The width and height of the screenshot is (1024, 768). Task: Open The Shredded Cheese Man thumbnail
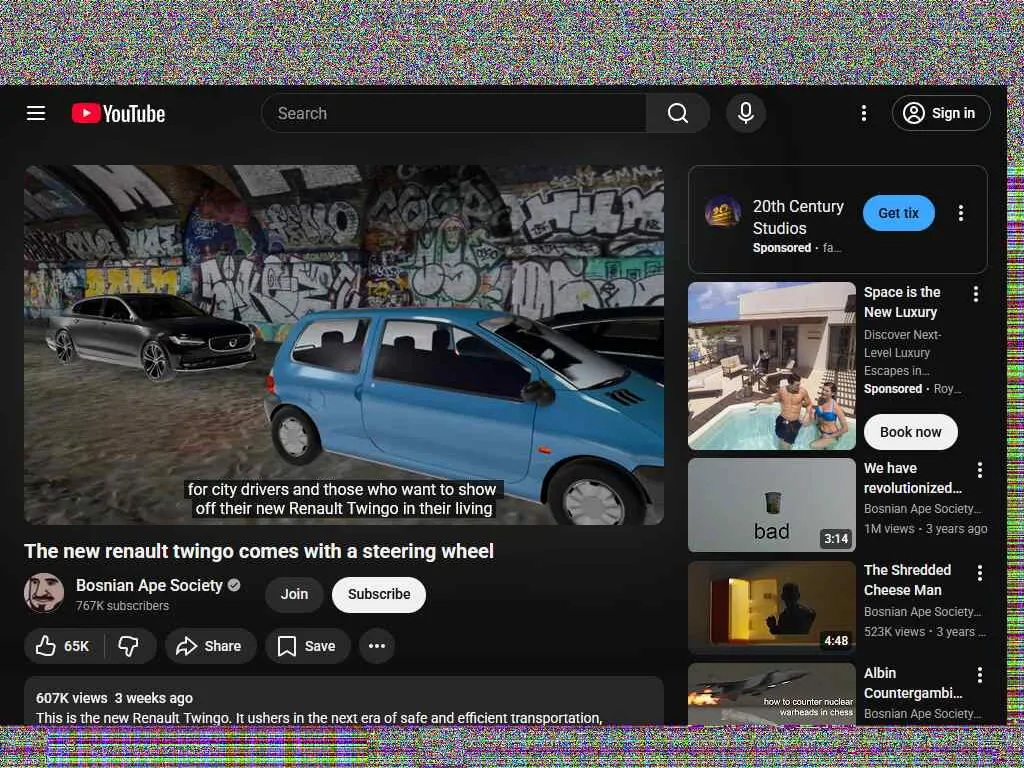point(771,607)
